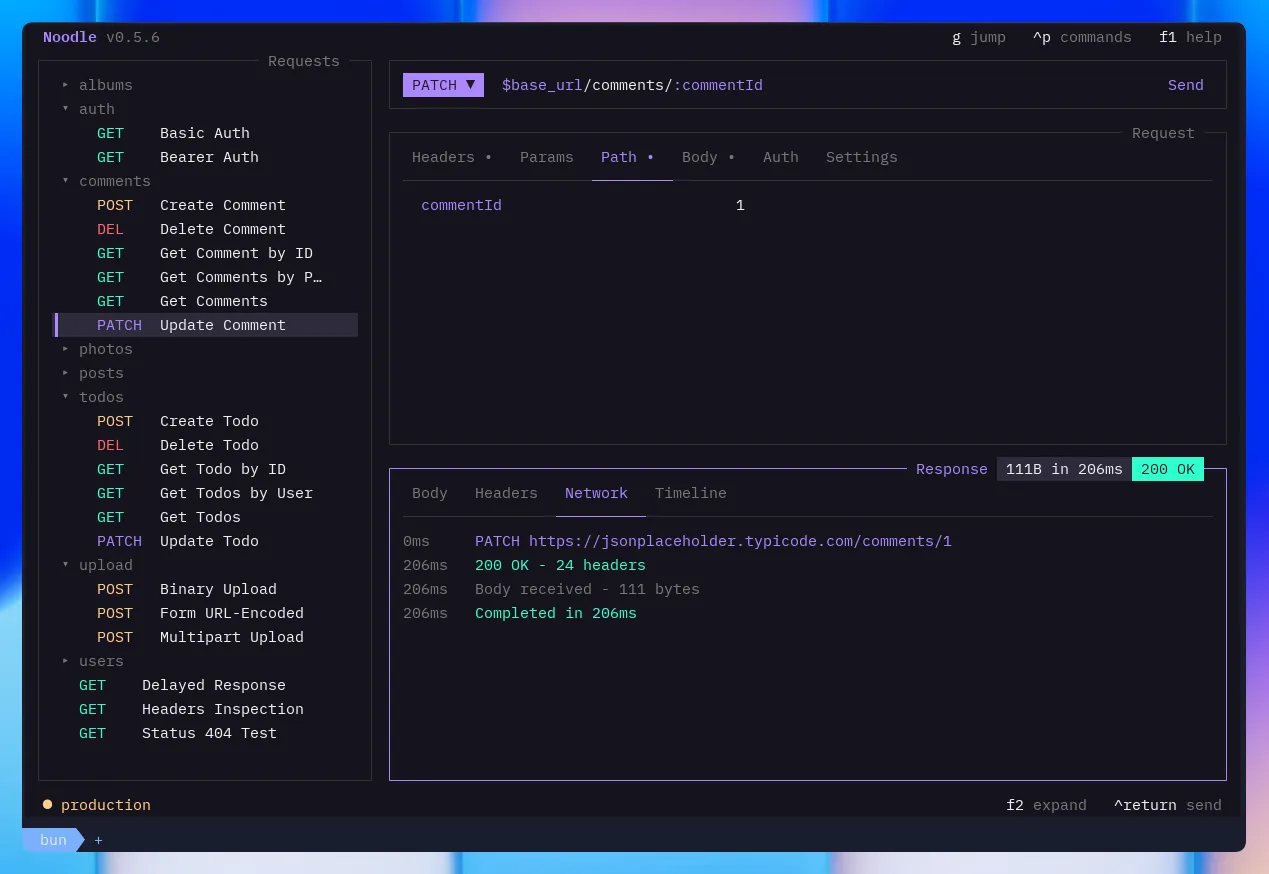Viewport: 1269px width, 874px height.
Task: Click the 111B in 206ms badge
Action: pos(1064,469)
